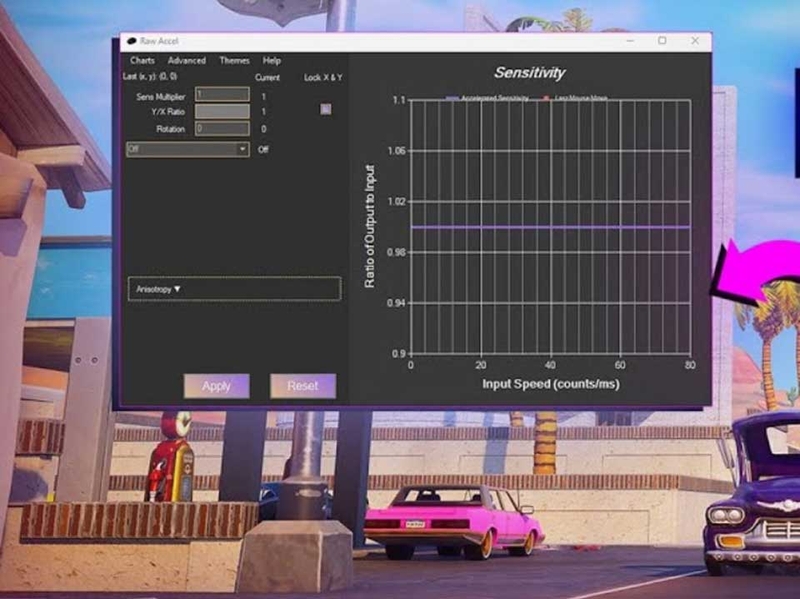The height and width of the screenshot is (599, 800).
Task: Open the Advanced menu
Action: (x=187, y=61)
